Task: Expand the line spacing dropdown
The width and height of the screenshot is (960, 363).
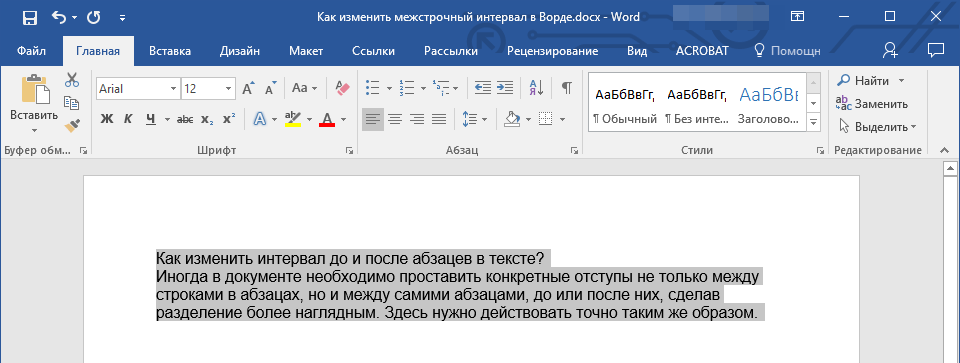Action: [x=484, y=119]
